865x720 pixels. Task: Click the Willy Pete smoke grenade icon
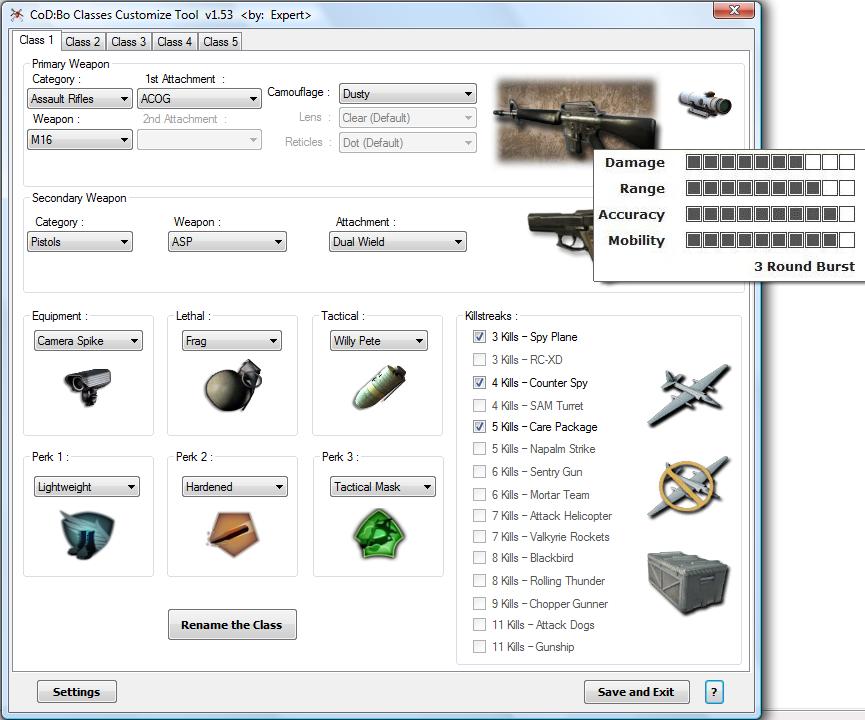pyautogui.click(x=378, y=386)
